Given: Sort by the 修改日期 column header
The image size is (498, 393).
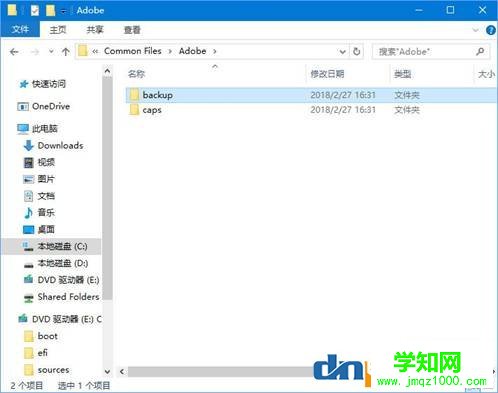Looking at the screenshot, I should (x=327, y=74).
